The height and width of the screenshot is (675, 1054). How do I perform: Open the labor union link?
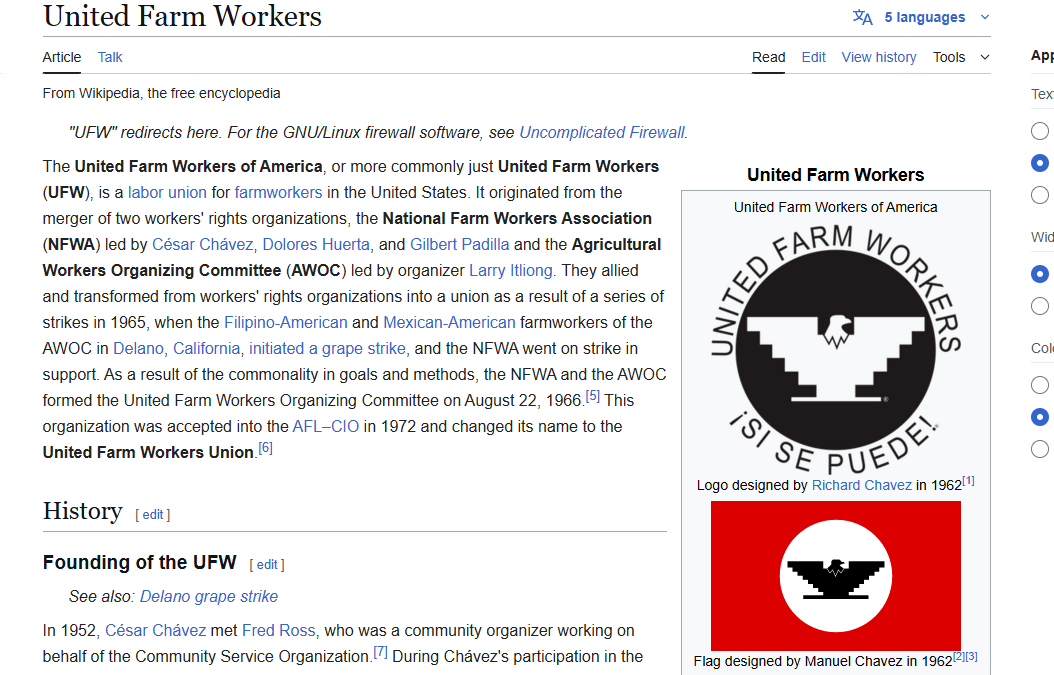pyautogui.click(x=167, y=192)
